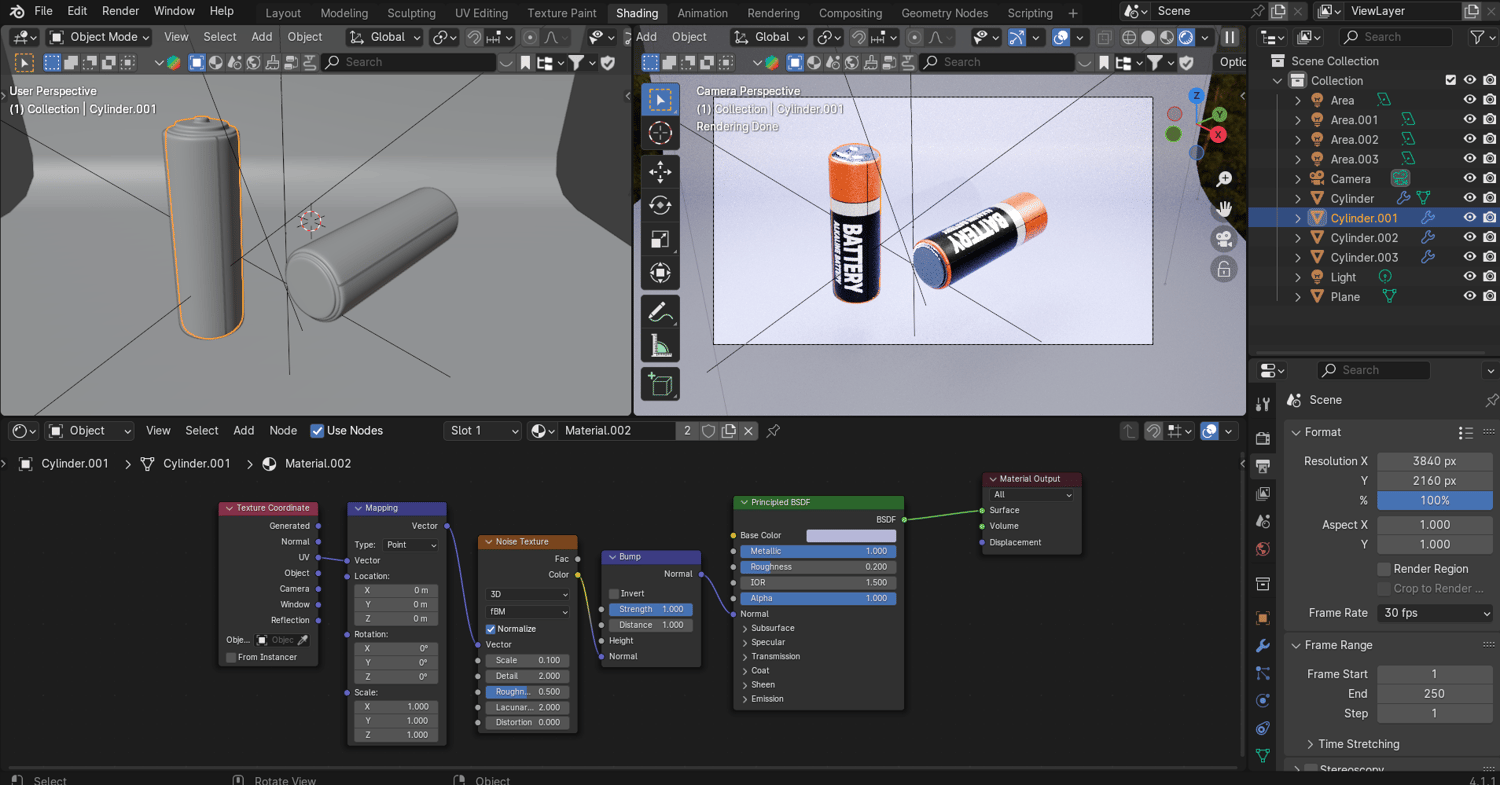The image size is (1500, 785).
Task: Select the Move tool in viewport toolbar
Action: 660,172
